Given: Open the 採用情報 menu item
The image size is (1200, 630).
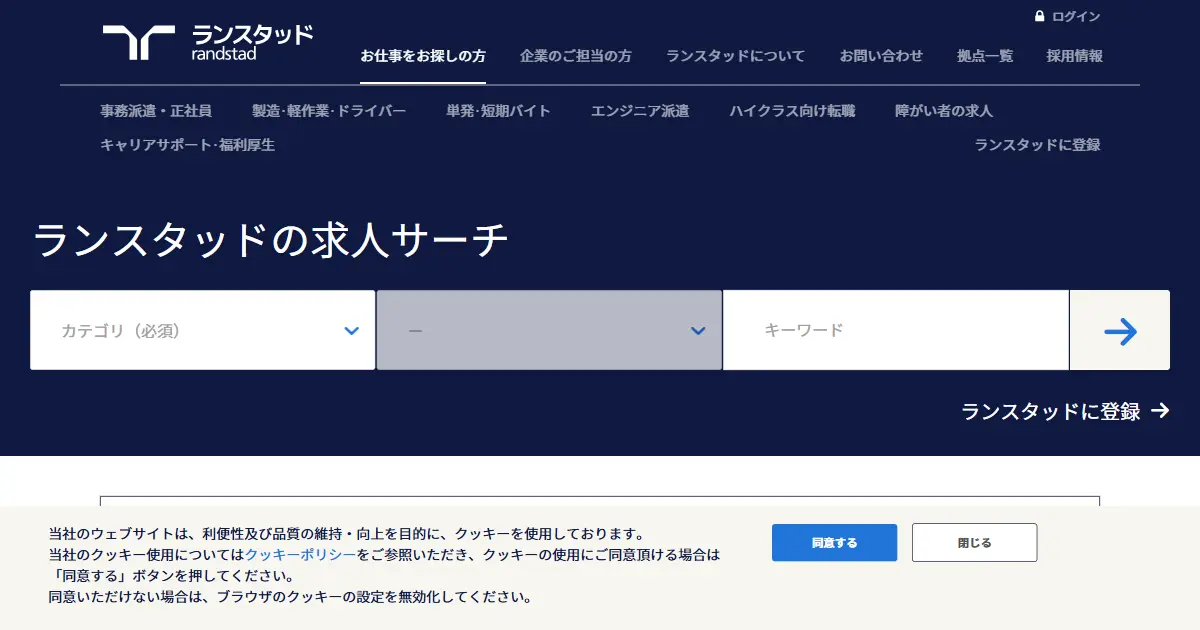Looking at the screenshot, I should pos(1075,56).
